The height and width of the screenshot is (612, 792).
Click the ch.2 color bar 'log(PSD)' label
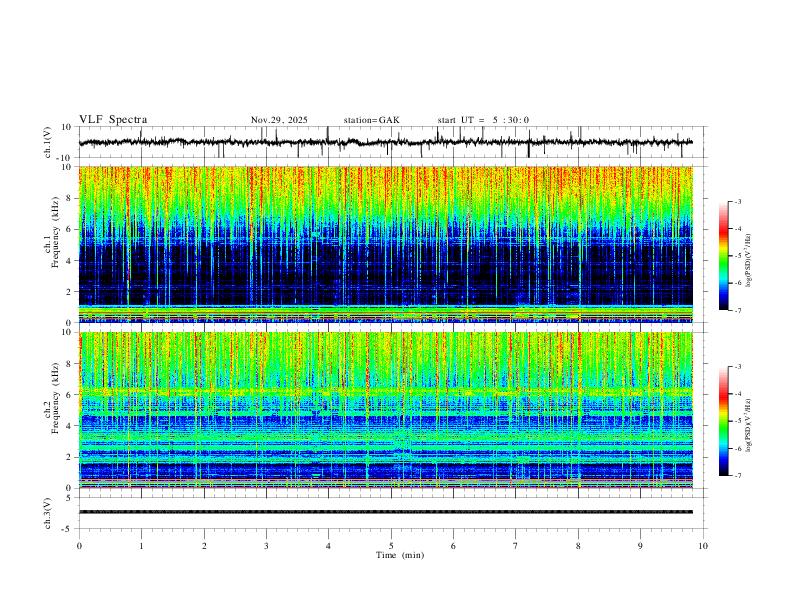pyautogui.click(x=749, y=426)
